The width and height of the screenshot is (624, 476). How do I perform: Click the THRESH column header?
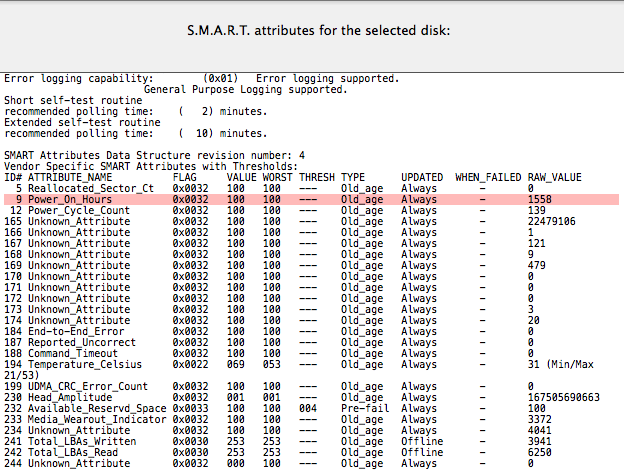317,178
